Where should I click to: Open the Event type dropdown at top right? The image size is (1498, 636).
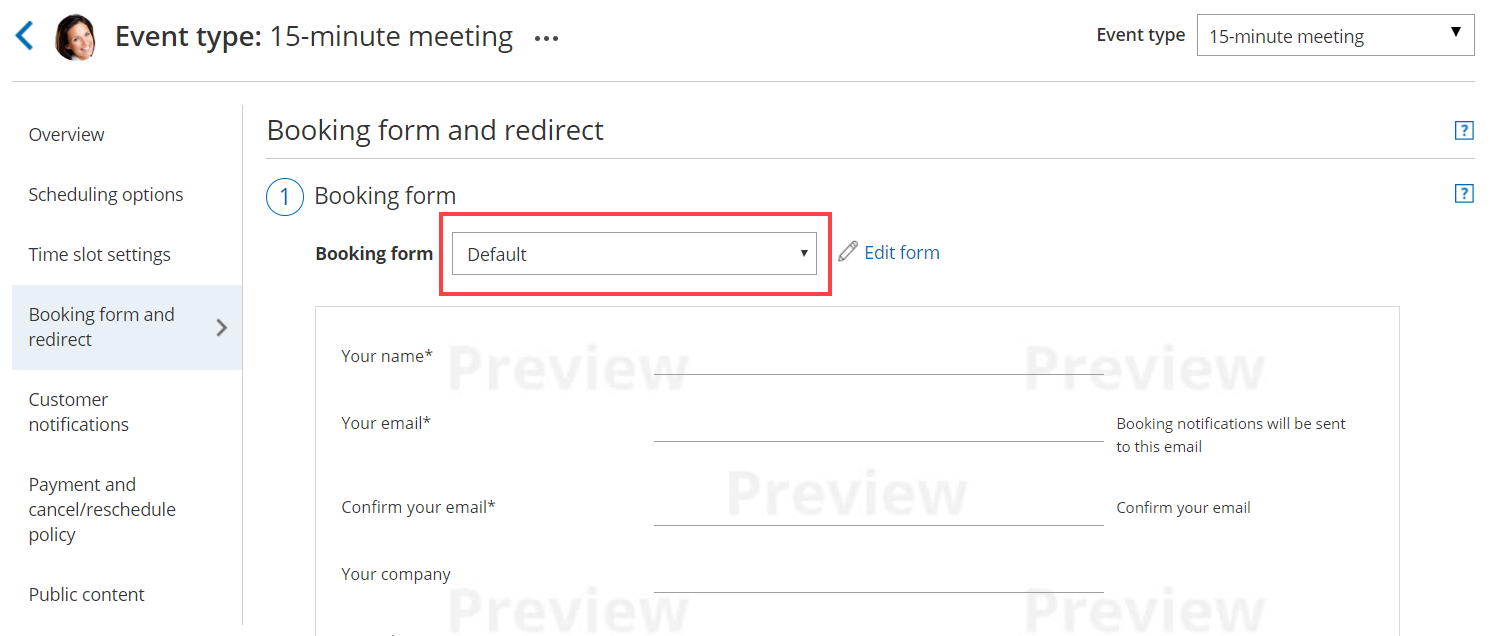point(1335,36)
